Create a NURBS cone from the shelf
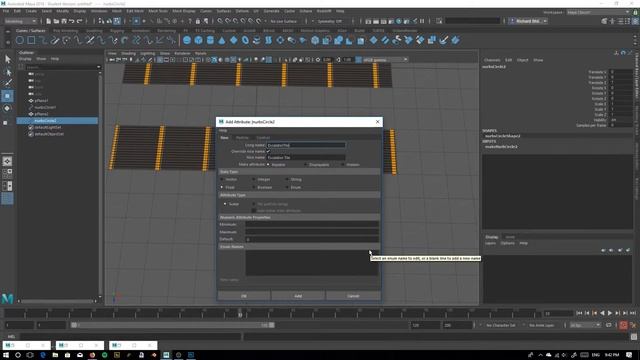640x360 pixels. point(222,40)
